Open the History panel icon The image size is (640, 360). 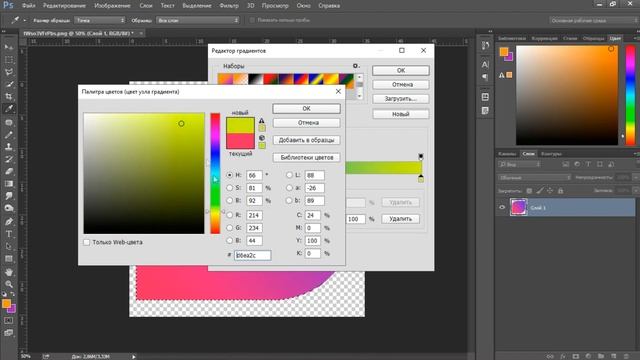tap(485, 45)
